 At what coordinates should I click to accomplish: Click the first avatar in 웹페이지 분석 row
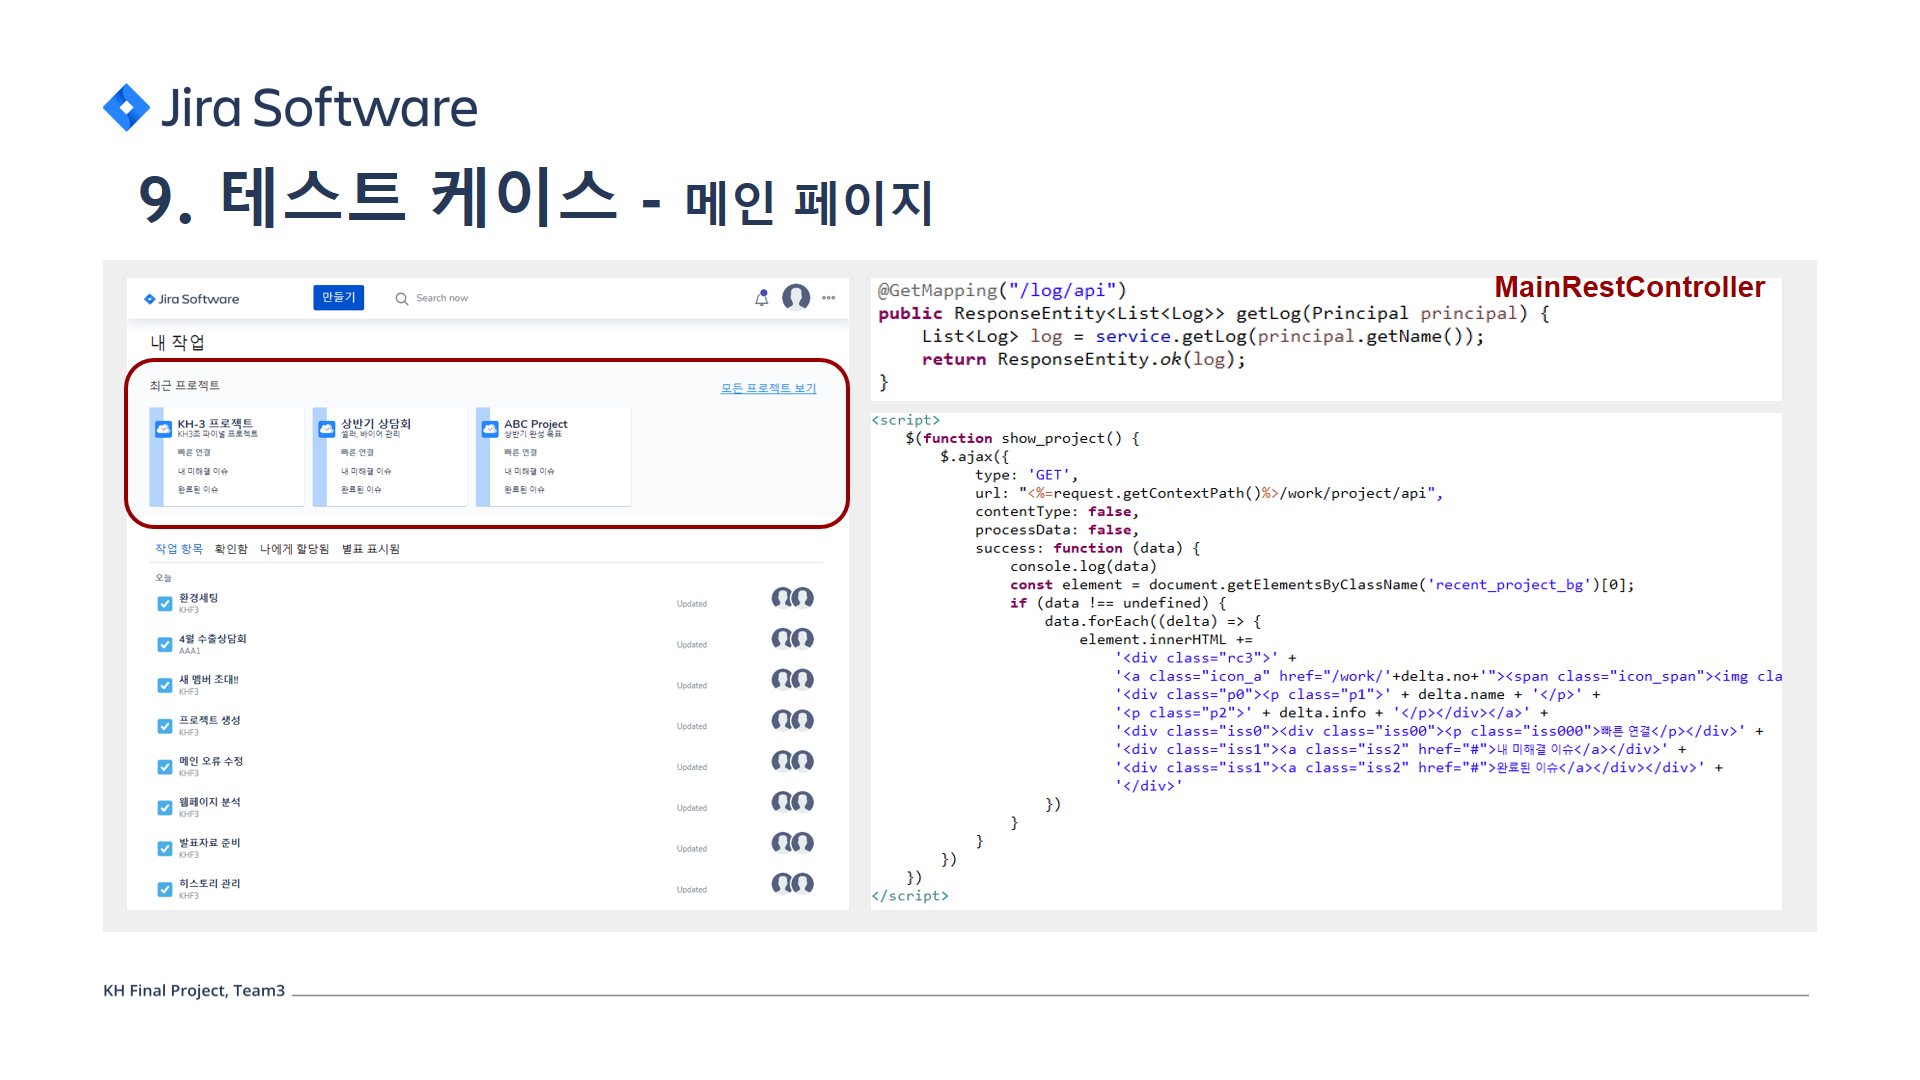point(782,802)
